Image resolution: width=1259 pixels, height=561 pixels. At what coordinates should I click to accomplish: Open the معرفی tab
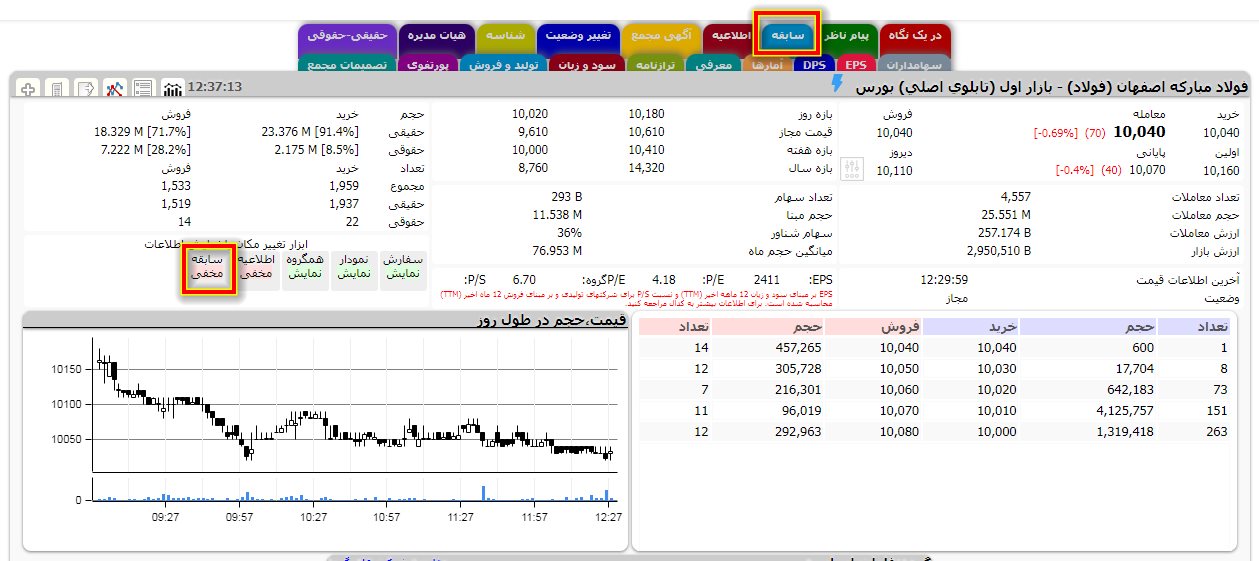tap(712, 64)
